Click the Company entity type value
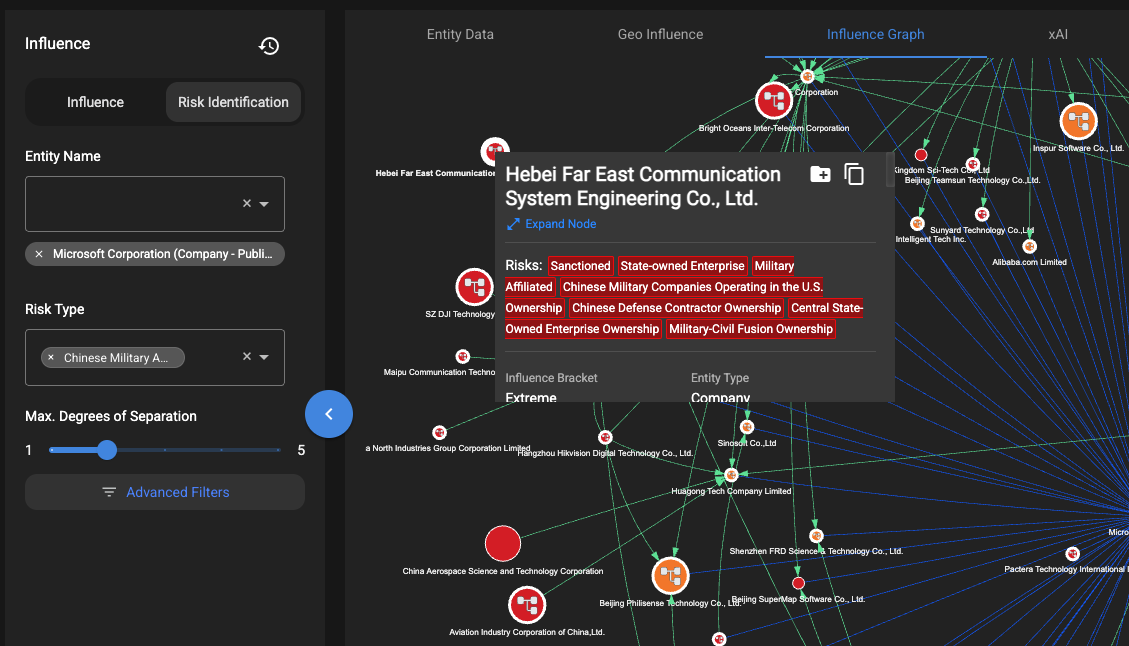 pyautogui.click(x=720, y=397)
